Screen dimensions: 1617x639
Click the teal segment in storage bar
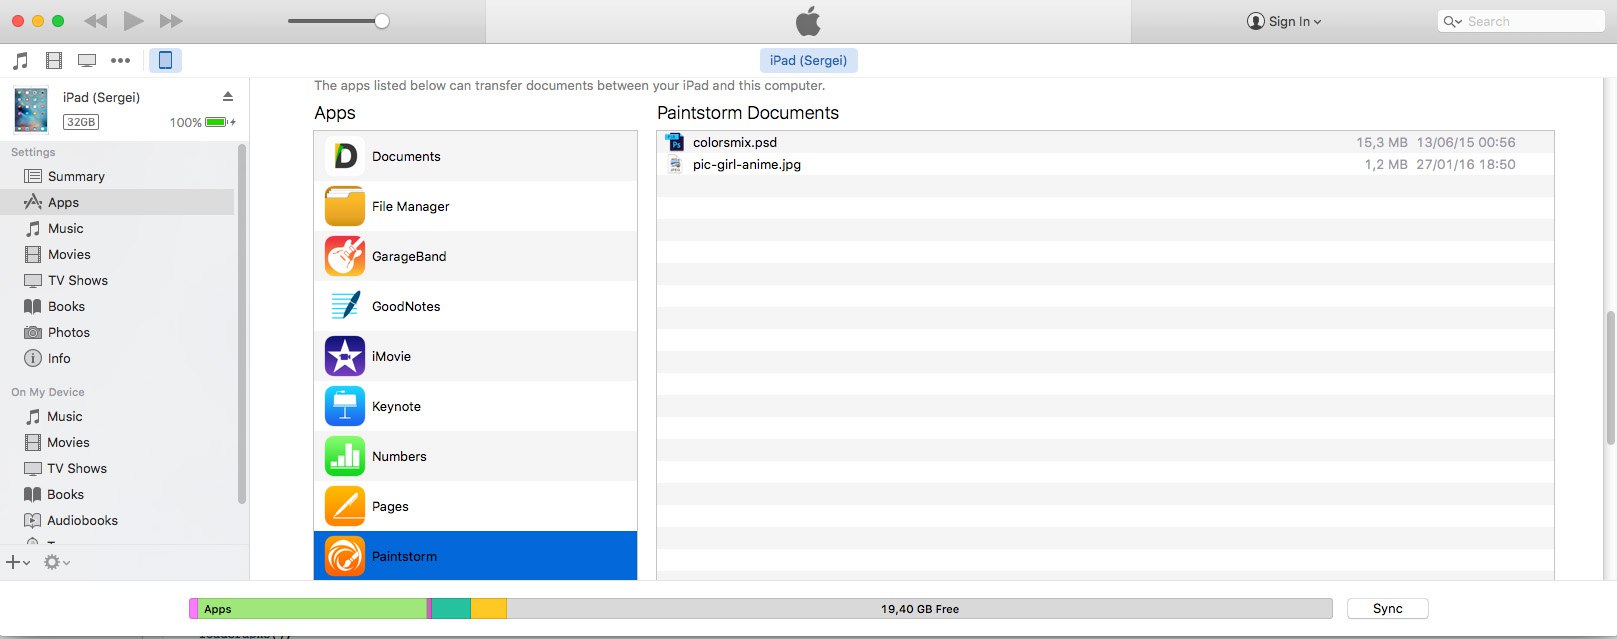(x=451, y=608)
